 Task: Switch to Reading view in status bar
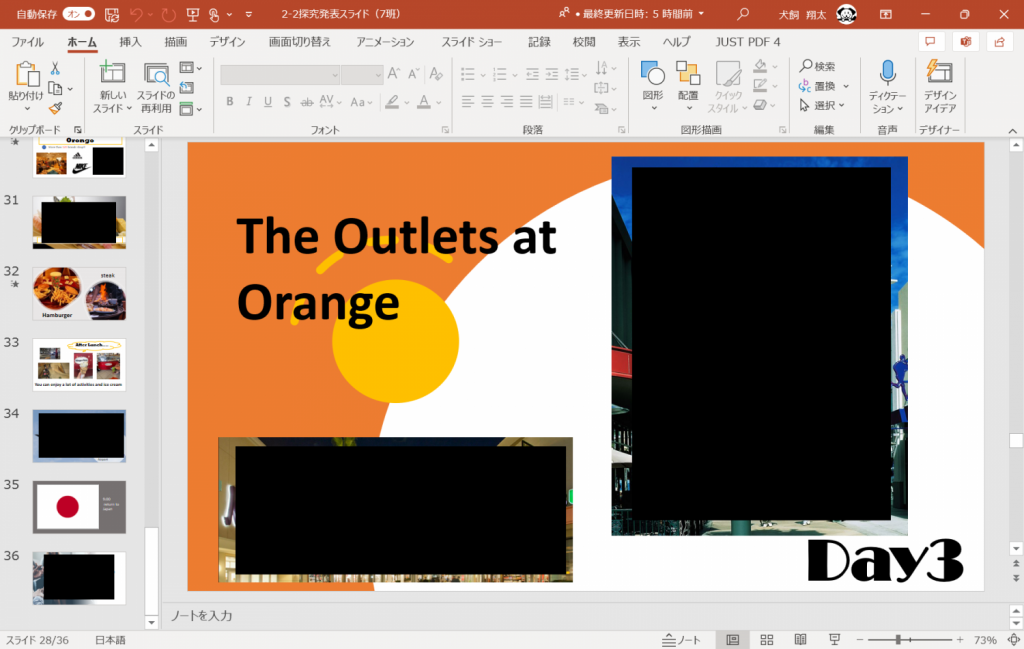800,640
